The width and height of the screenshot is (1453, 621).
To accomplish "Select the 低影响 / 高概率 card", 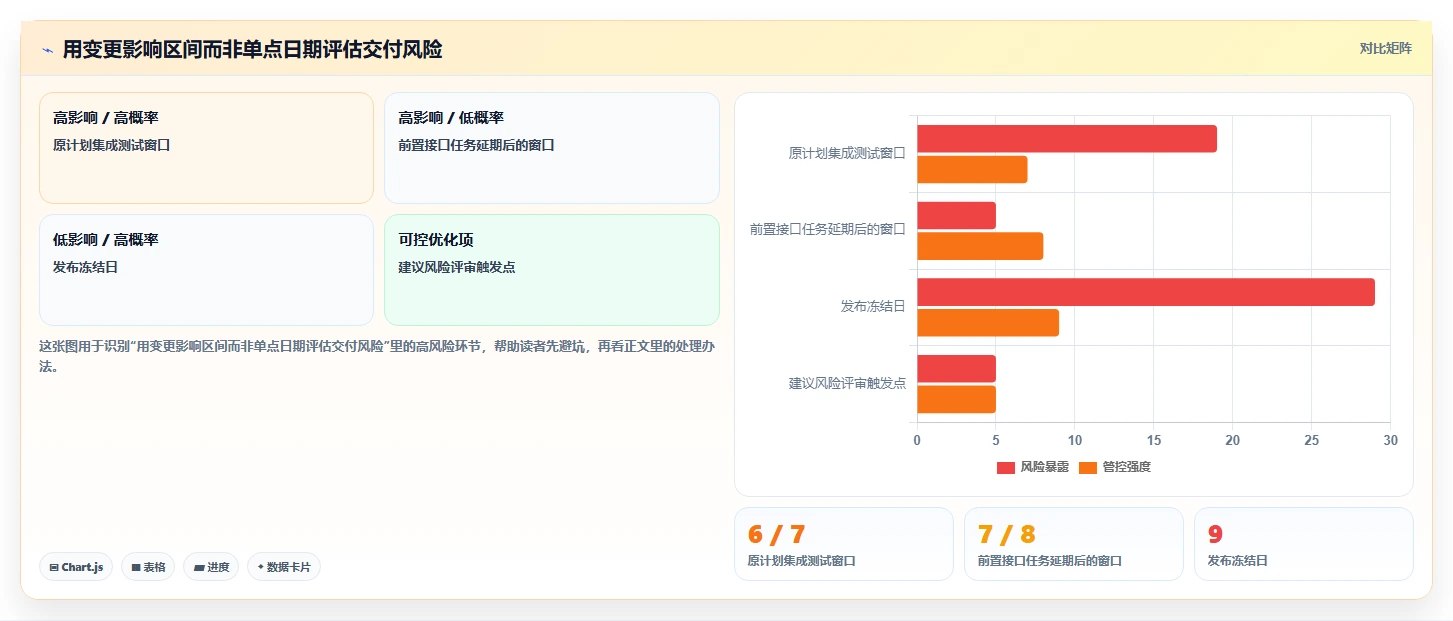I will coord(206,270).
